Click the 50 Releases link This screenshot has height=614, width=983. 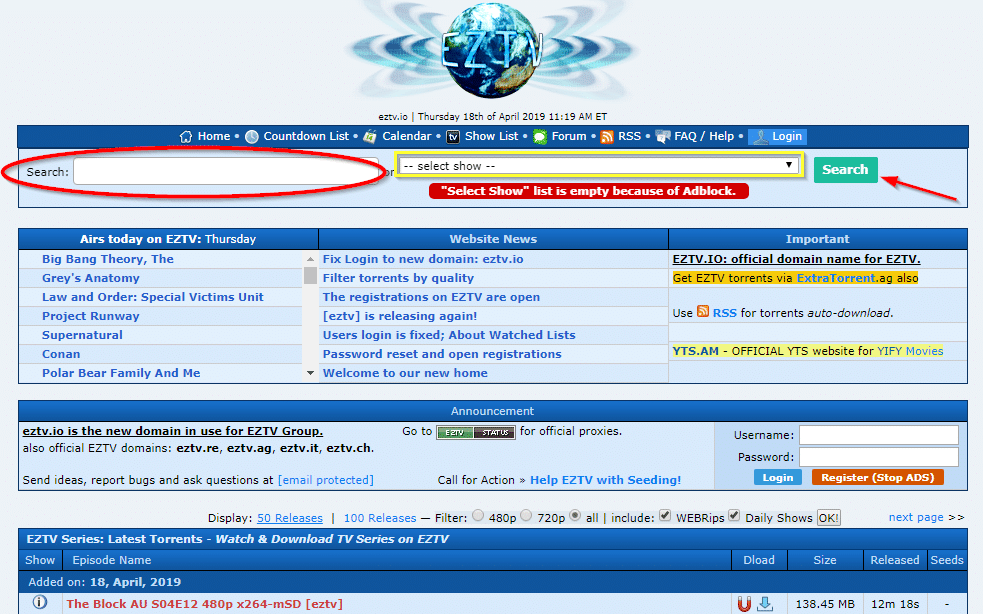tap(290, 518)
